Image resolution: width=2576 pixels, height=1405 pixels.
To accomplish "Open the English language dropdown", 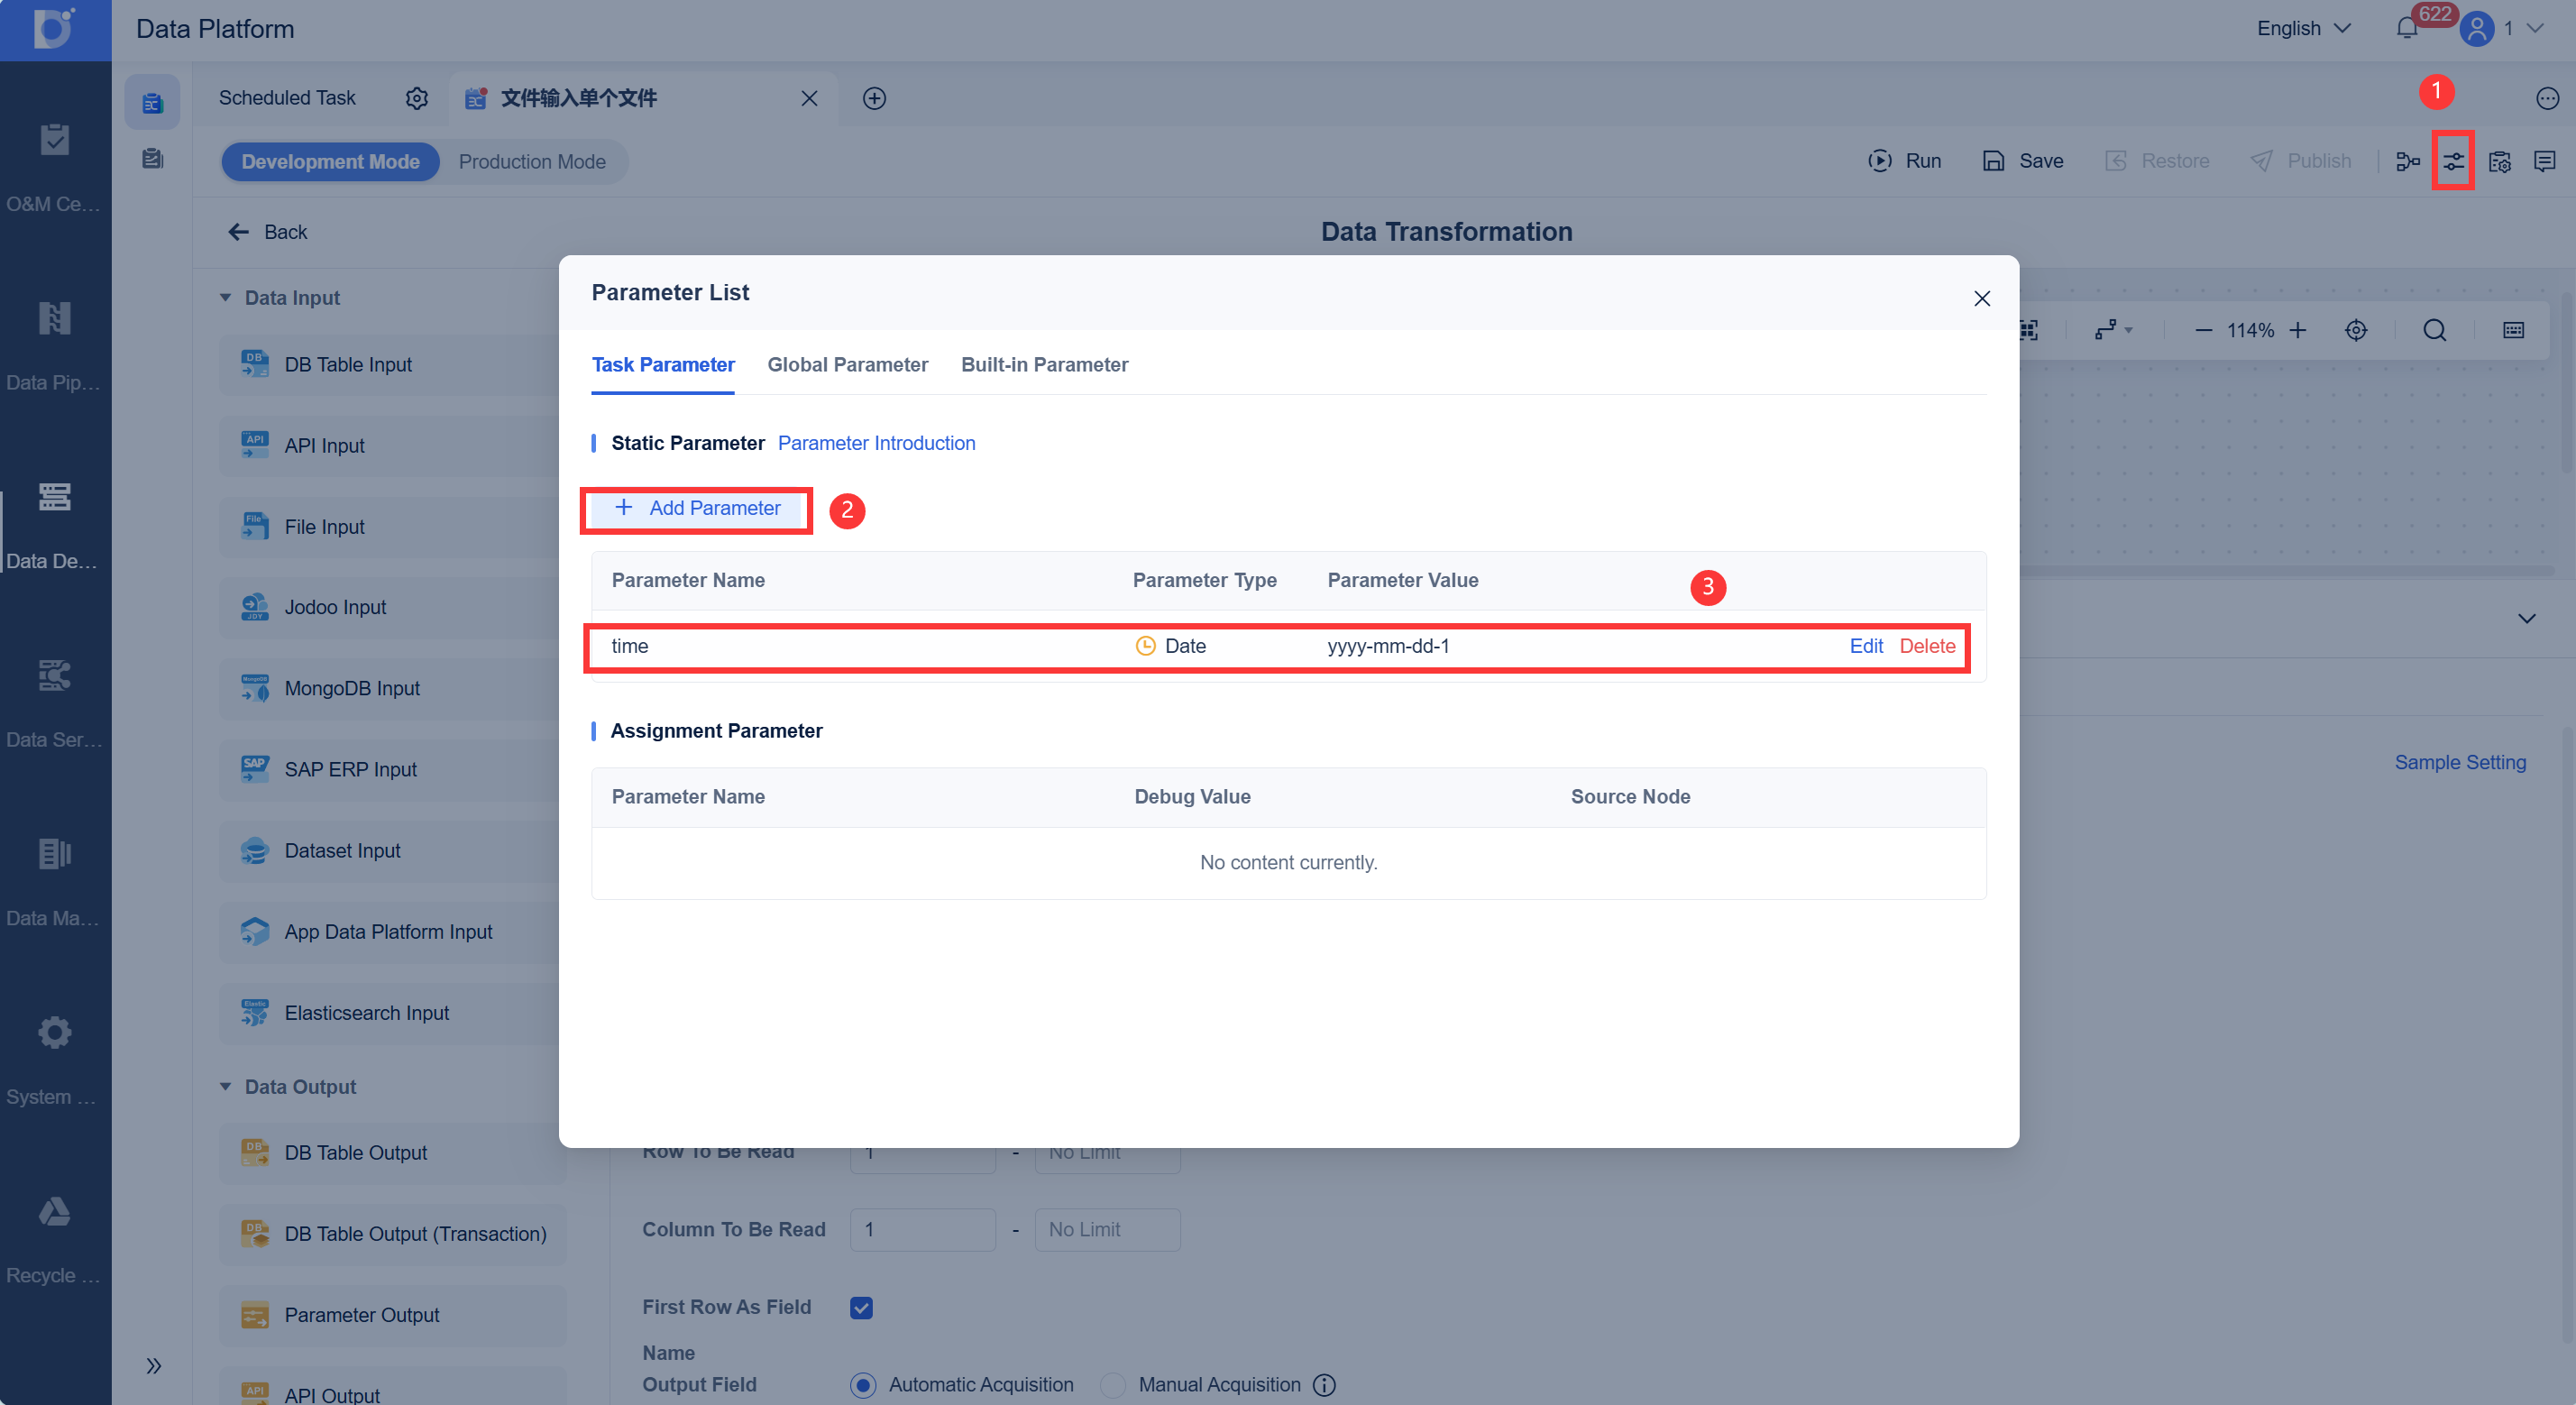I will [x=2303, y=28].
